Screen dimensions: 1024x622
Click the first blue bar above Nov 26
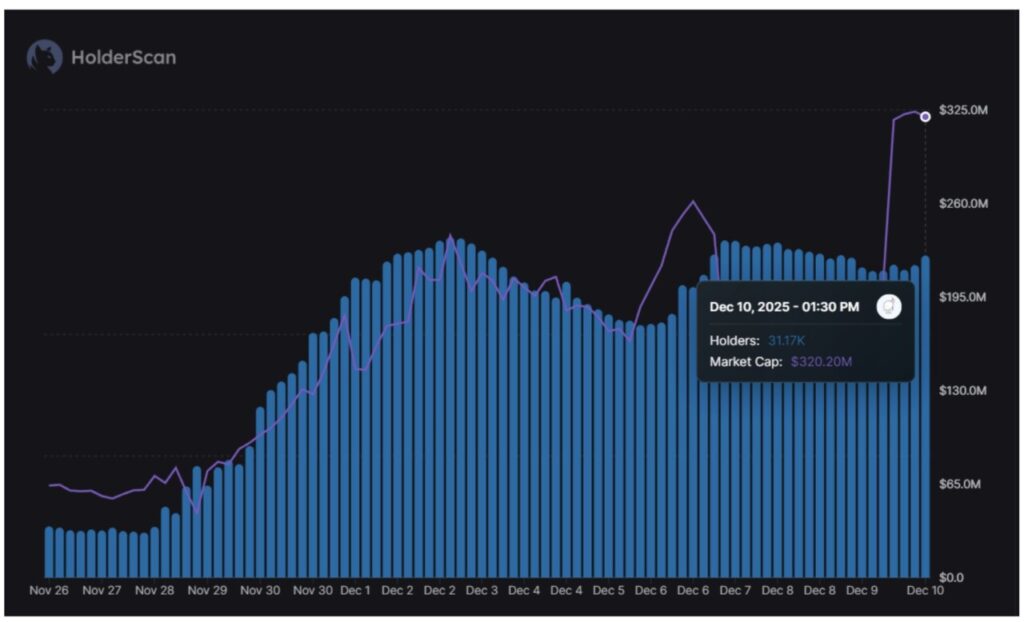[x=49, y=551]
